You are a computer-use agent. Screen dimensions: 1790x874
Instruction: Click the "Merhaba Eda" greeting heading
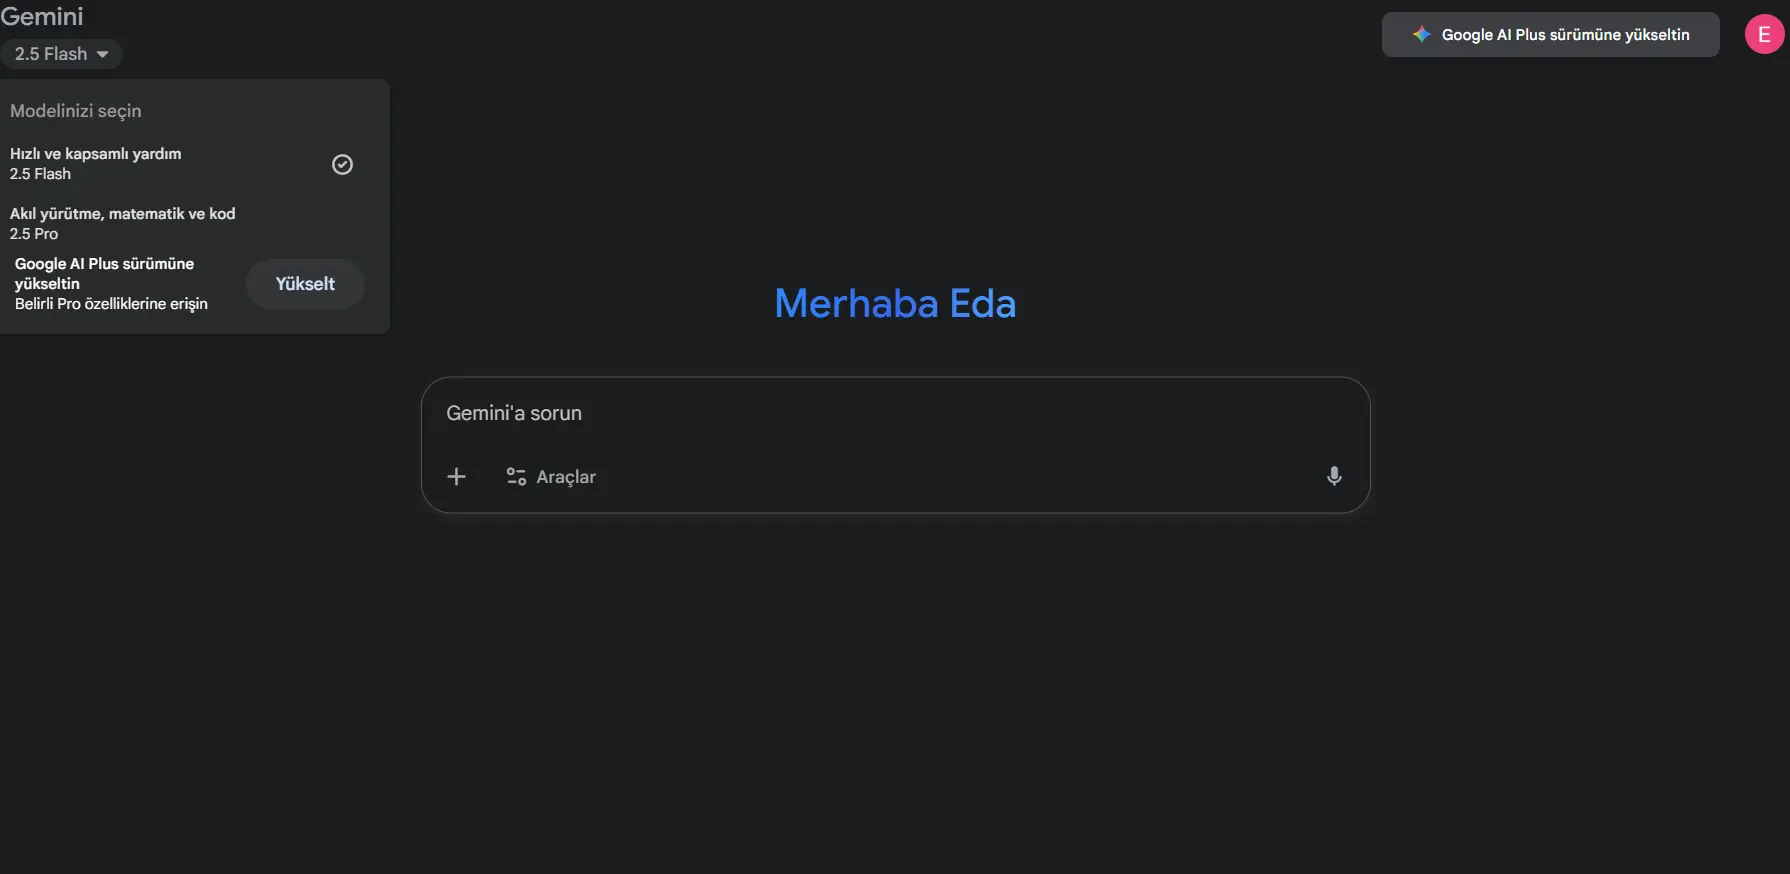click(x=895, y=304)
